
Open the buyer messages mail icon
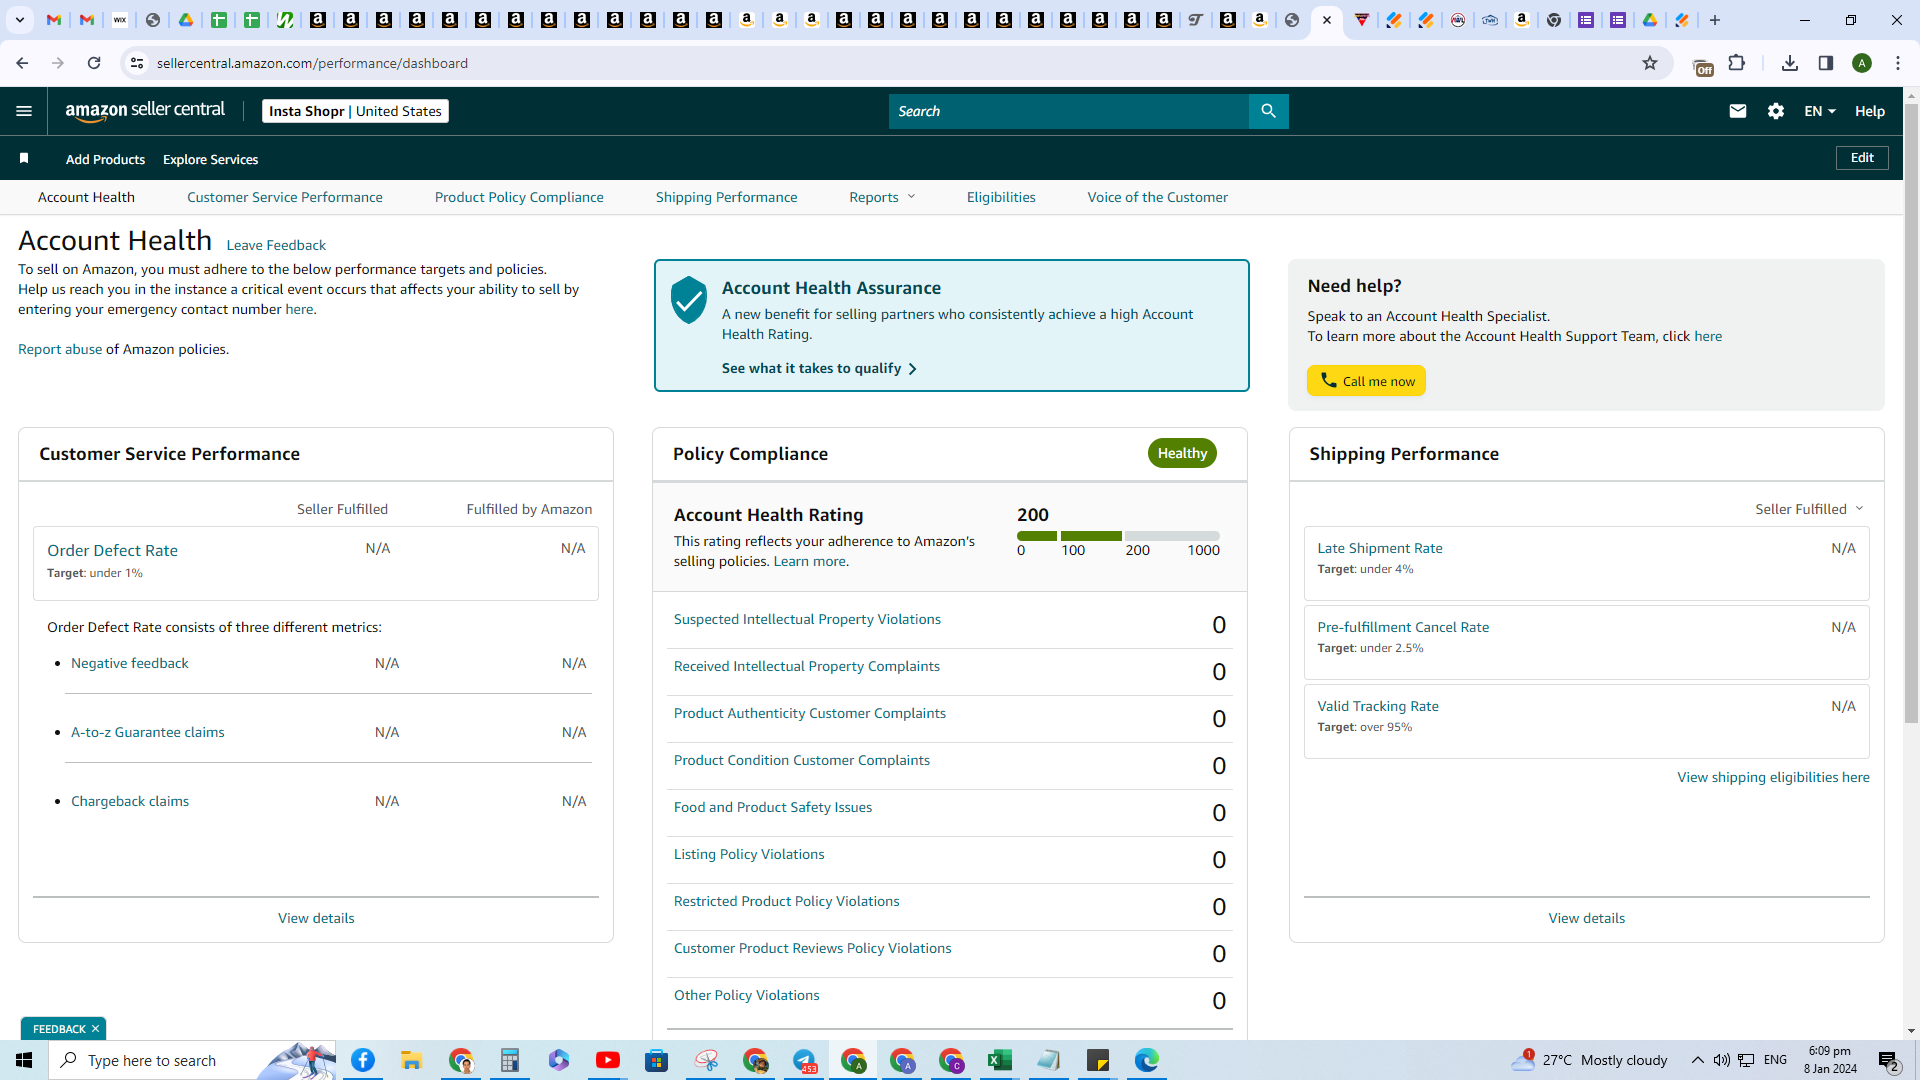tap(1738, 111)
